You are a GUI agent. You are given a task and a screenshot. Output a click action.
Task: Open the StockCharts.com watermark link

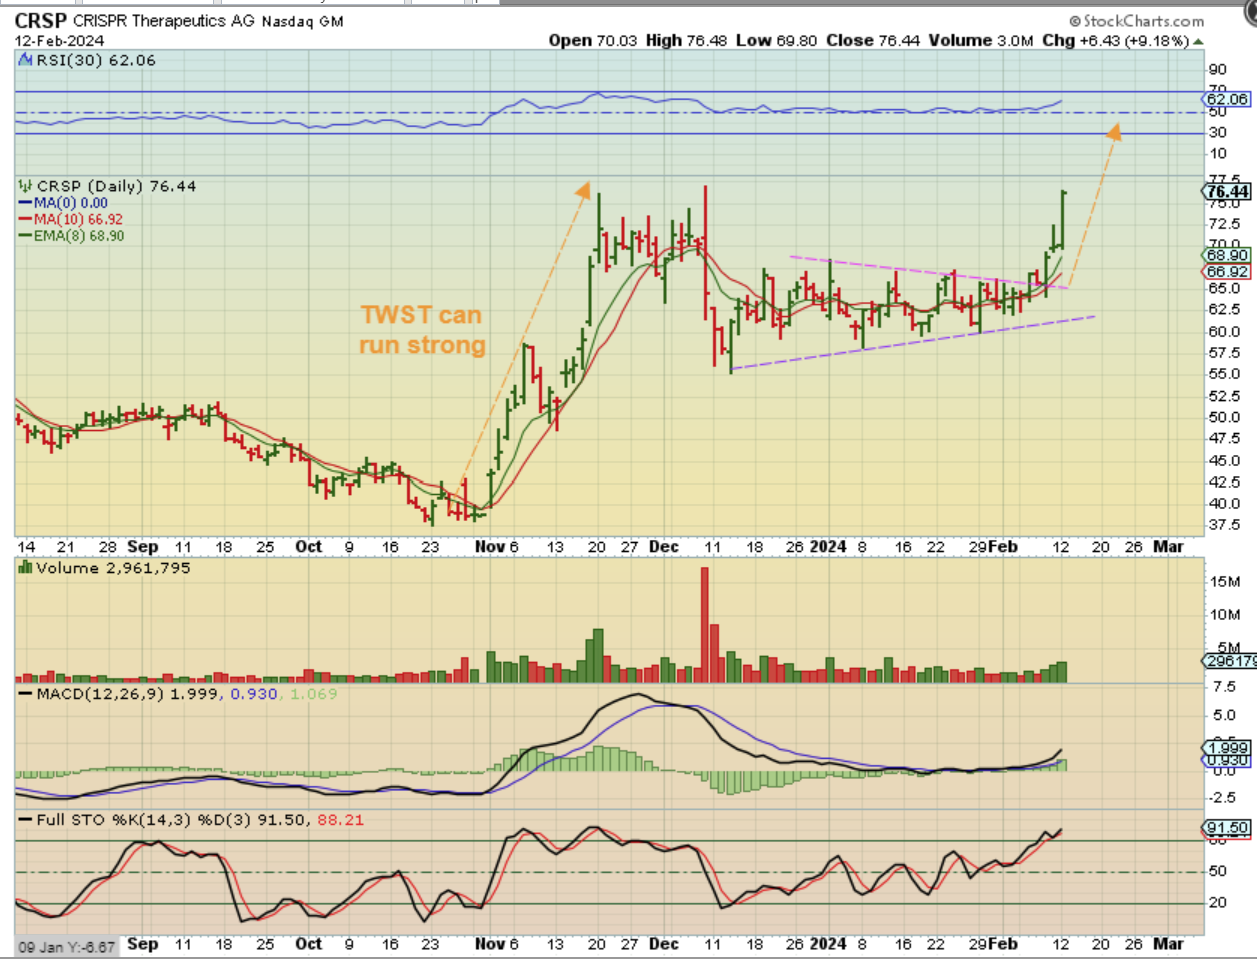pos(1136,21)
